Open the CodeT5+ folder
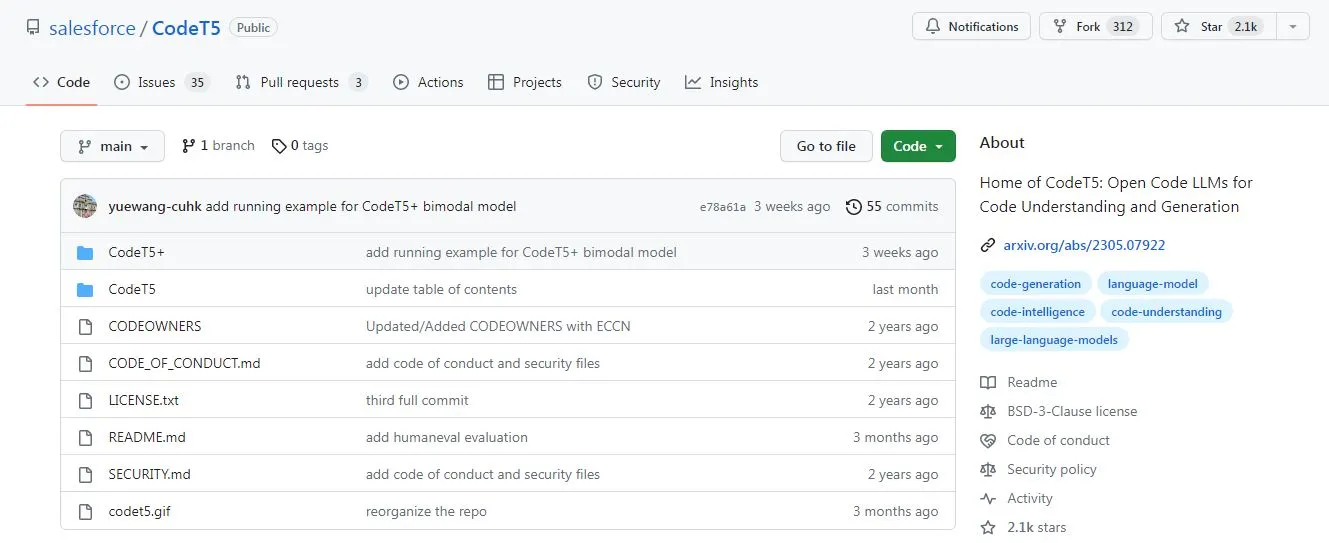 pos(136,253)
